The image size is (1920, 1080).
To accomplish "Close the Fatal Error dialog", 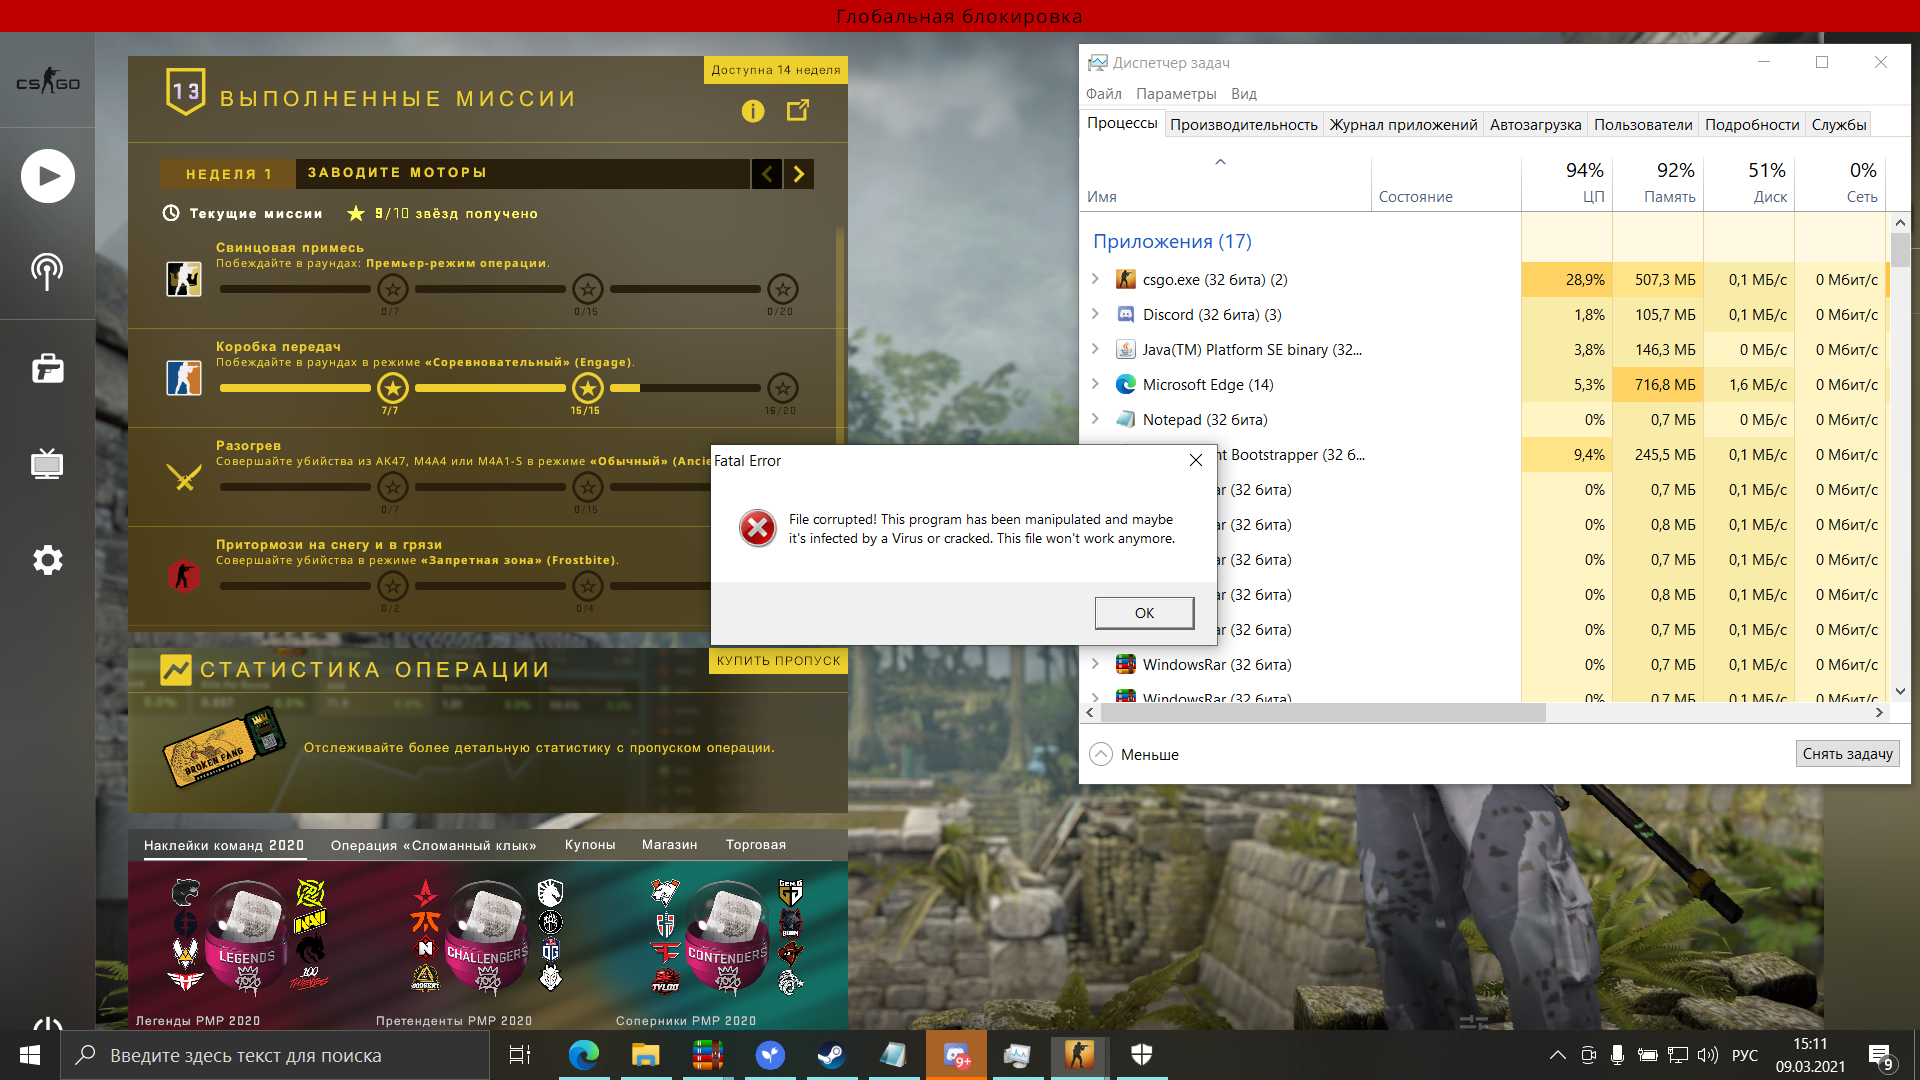I will [1196, 460].
